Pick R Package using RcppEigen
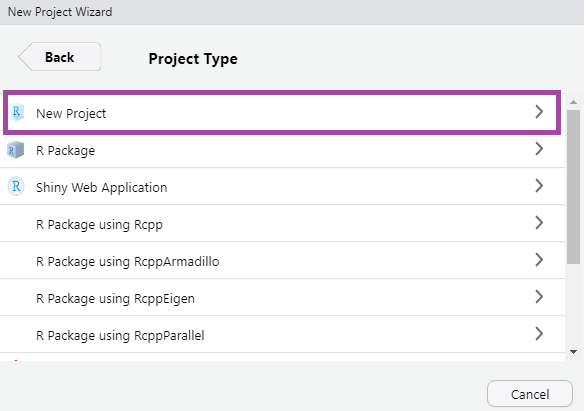This screenshot has height=411, width=586. [282, 297]
